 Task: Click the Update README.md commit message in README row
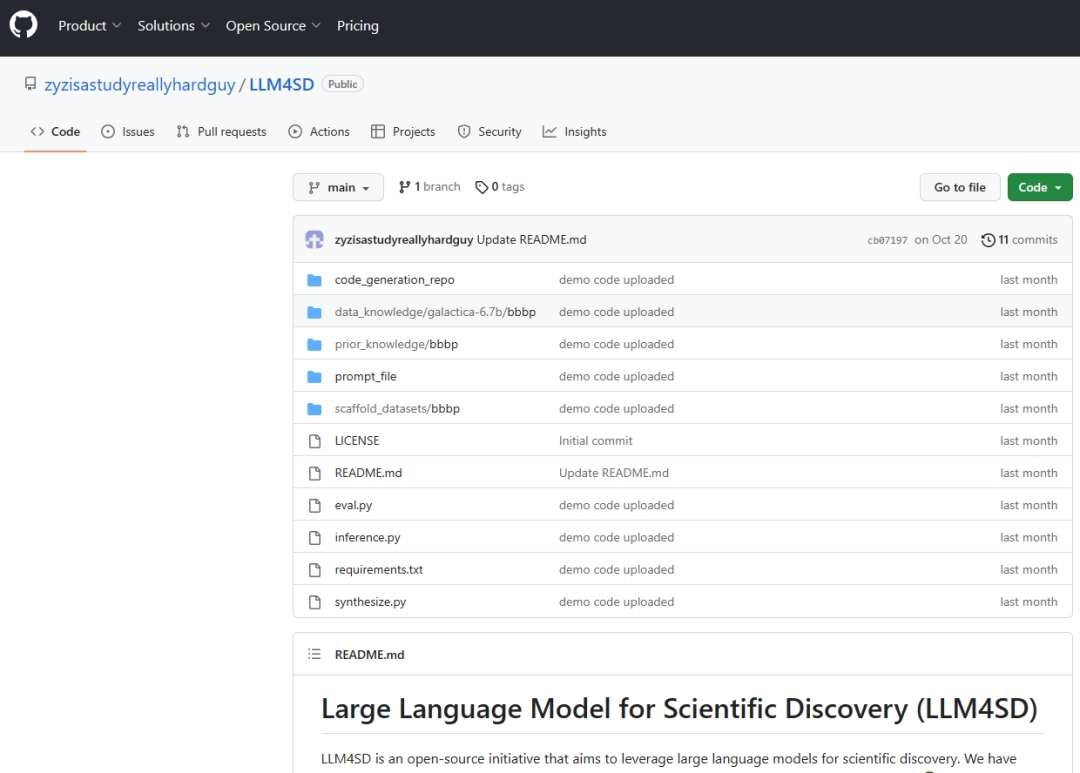pos(614,473)
